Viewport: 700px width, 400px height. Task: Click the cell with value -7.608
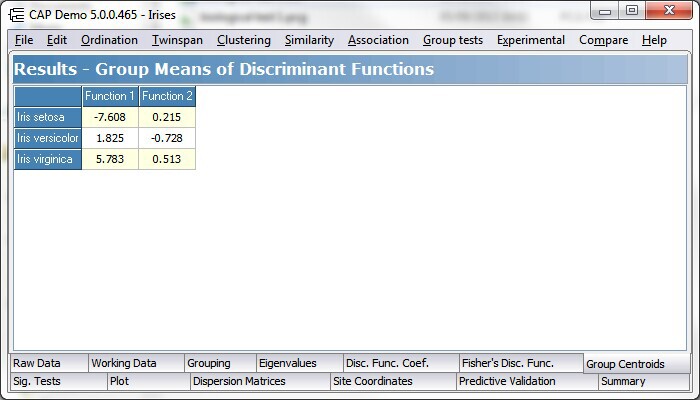coord(110,117)
